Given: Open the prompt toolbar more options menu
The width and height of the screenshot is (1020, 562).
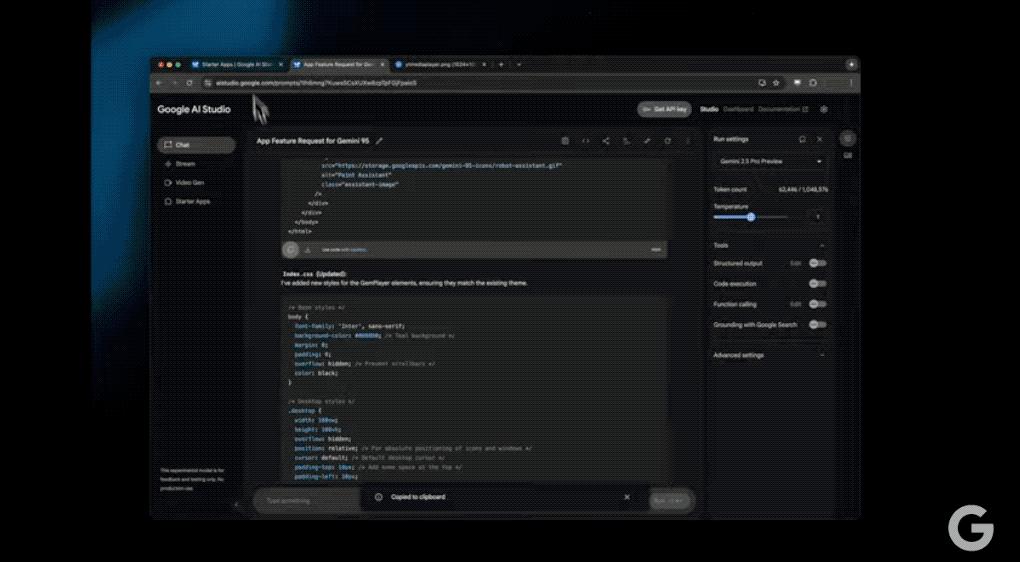Looking at the screenshot, I should click(688, 140).
